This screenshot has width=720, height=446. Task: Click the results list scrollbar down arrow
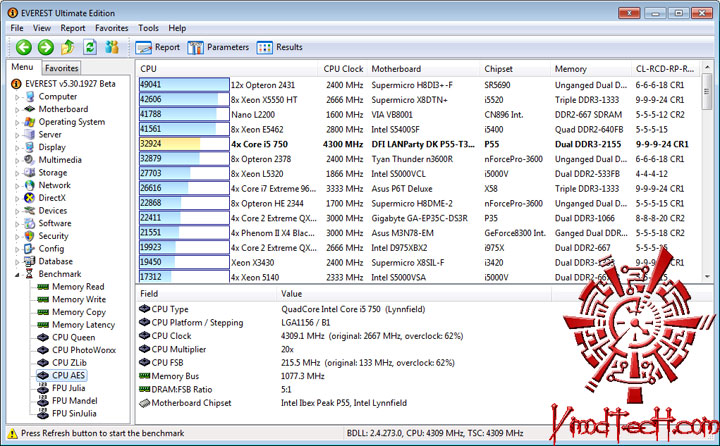(x=707, y=277)
